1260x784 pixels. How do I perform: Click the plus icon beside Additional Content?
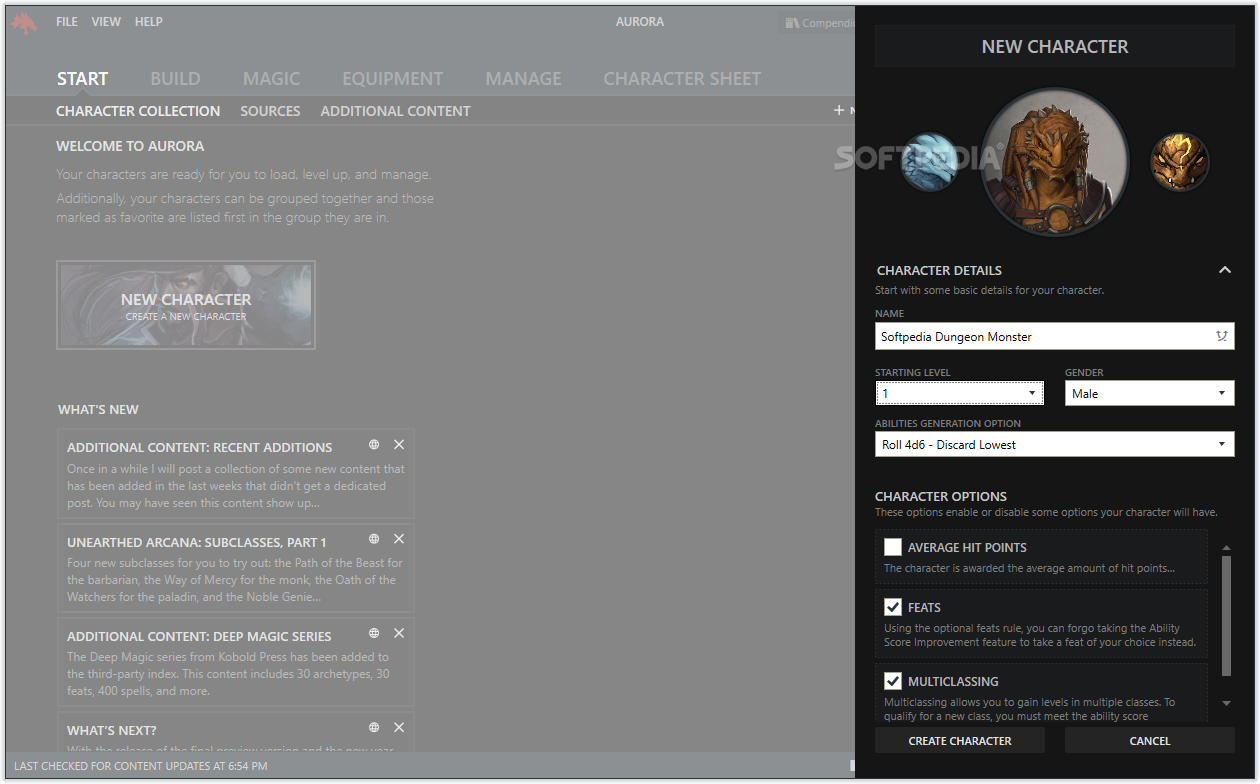(x=839, y=110)
